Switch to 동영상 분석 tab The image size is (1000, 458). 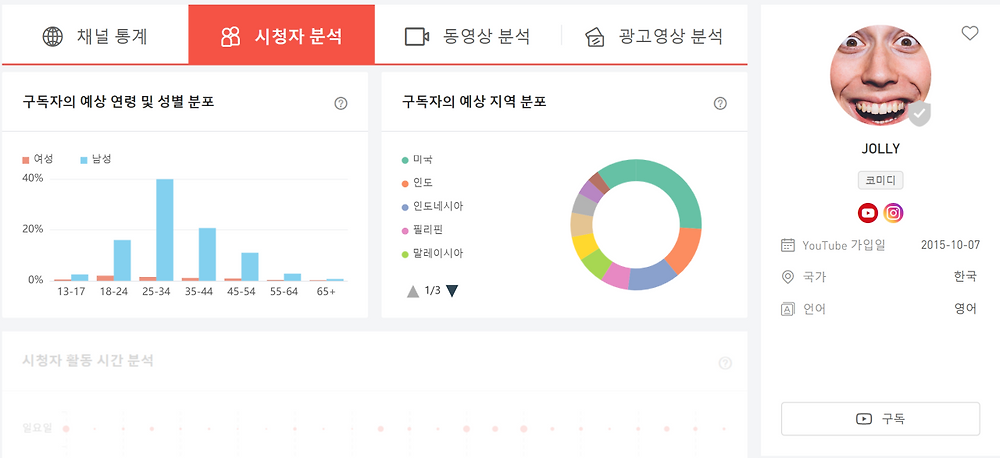tap(467, 37)
